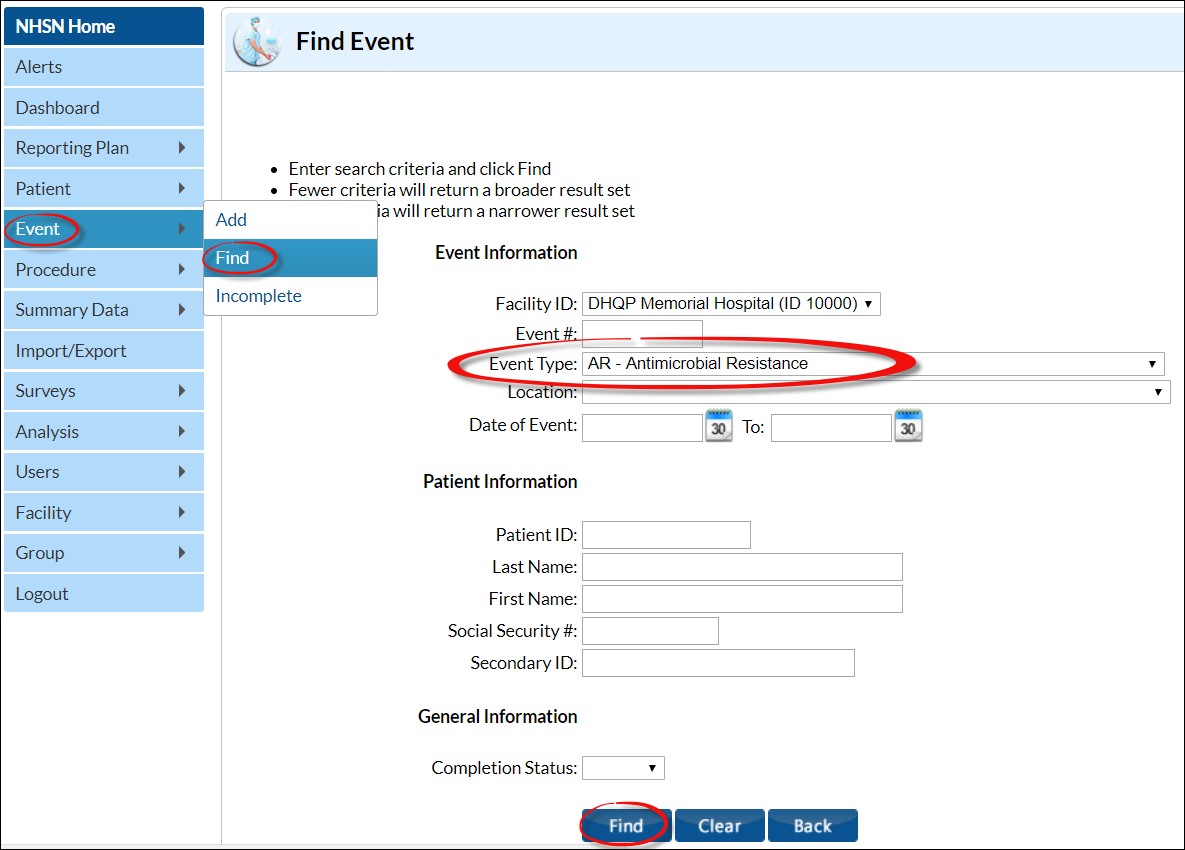Open Import/Export in sidebar
The image size is (1185, 850).
click(104, 351)
